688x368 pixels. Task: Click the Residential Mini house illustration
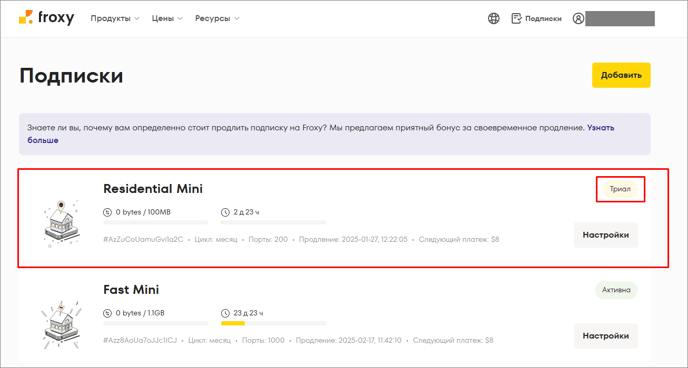pyautogui.click(x=61, y=224)
